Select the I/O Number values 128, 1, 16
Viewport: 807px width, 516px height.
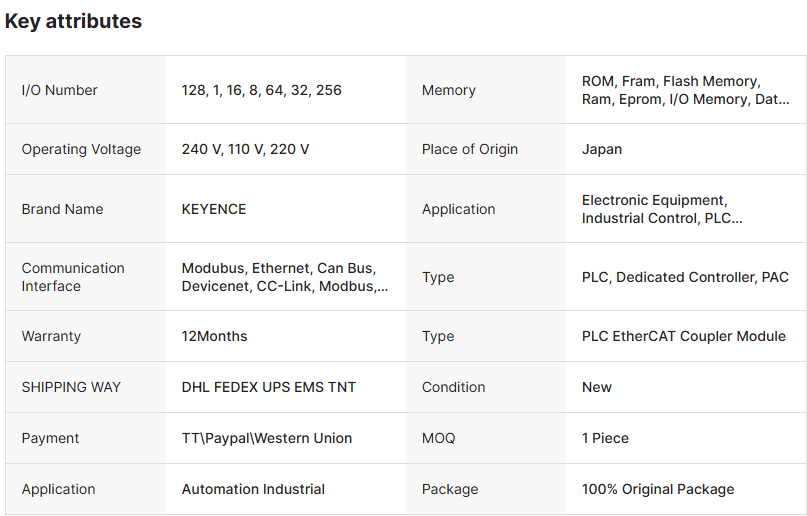[261, 90]
